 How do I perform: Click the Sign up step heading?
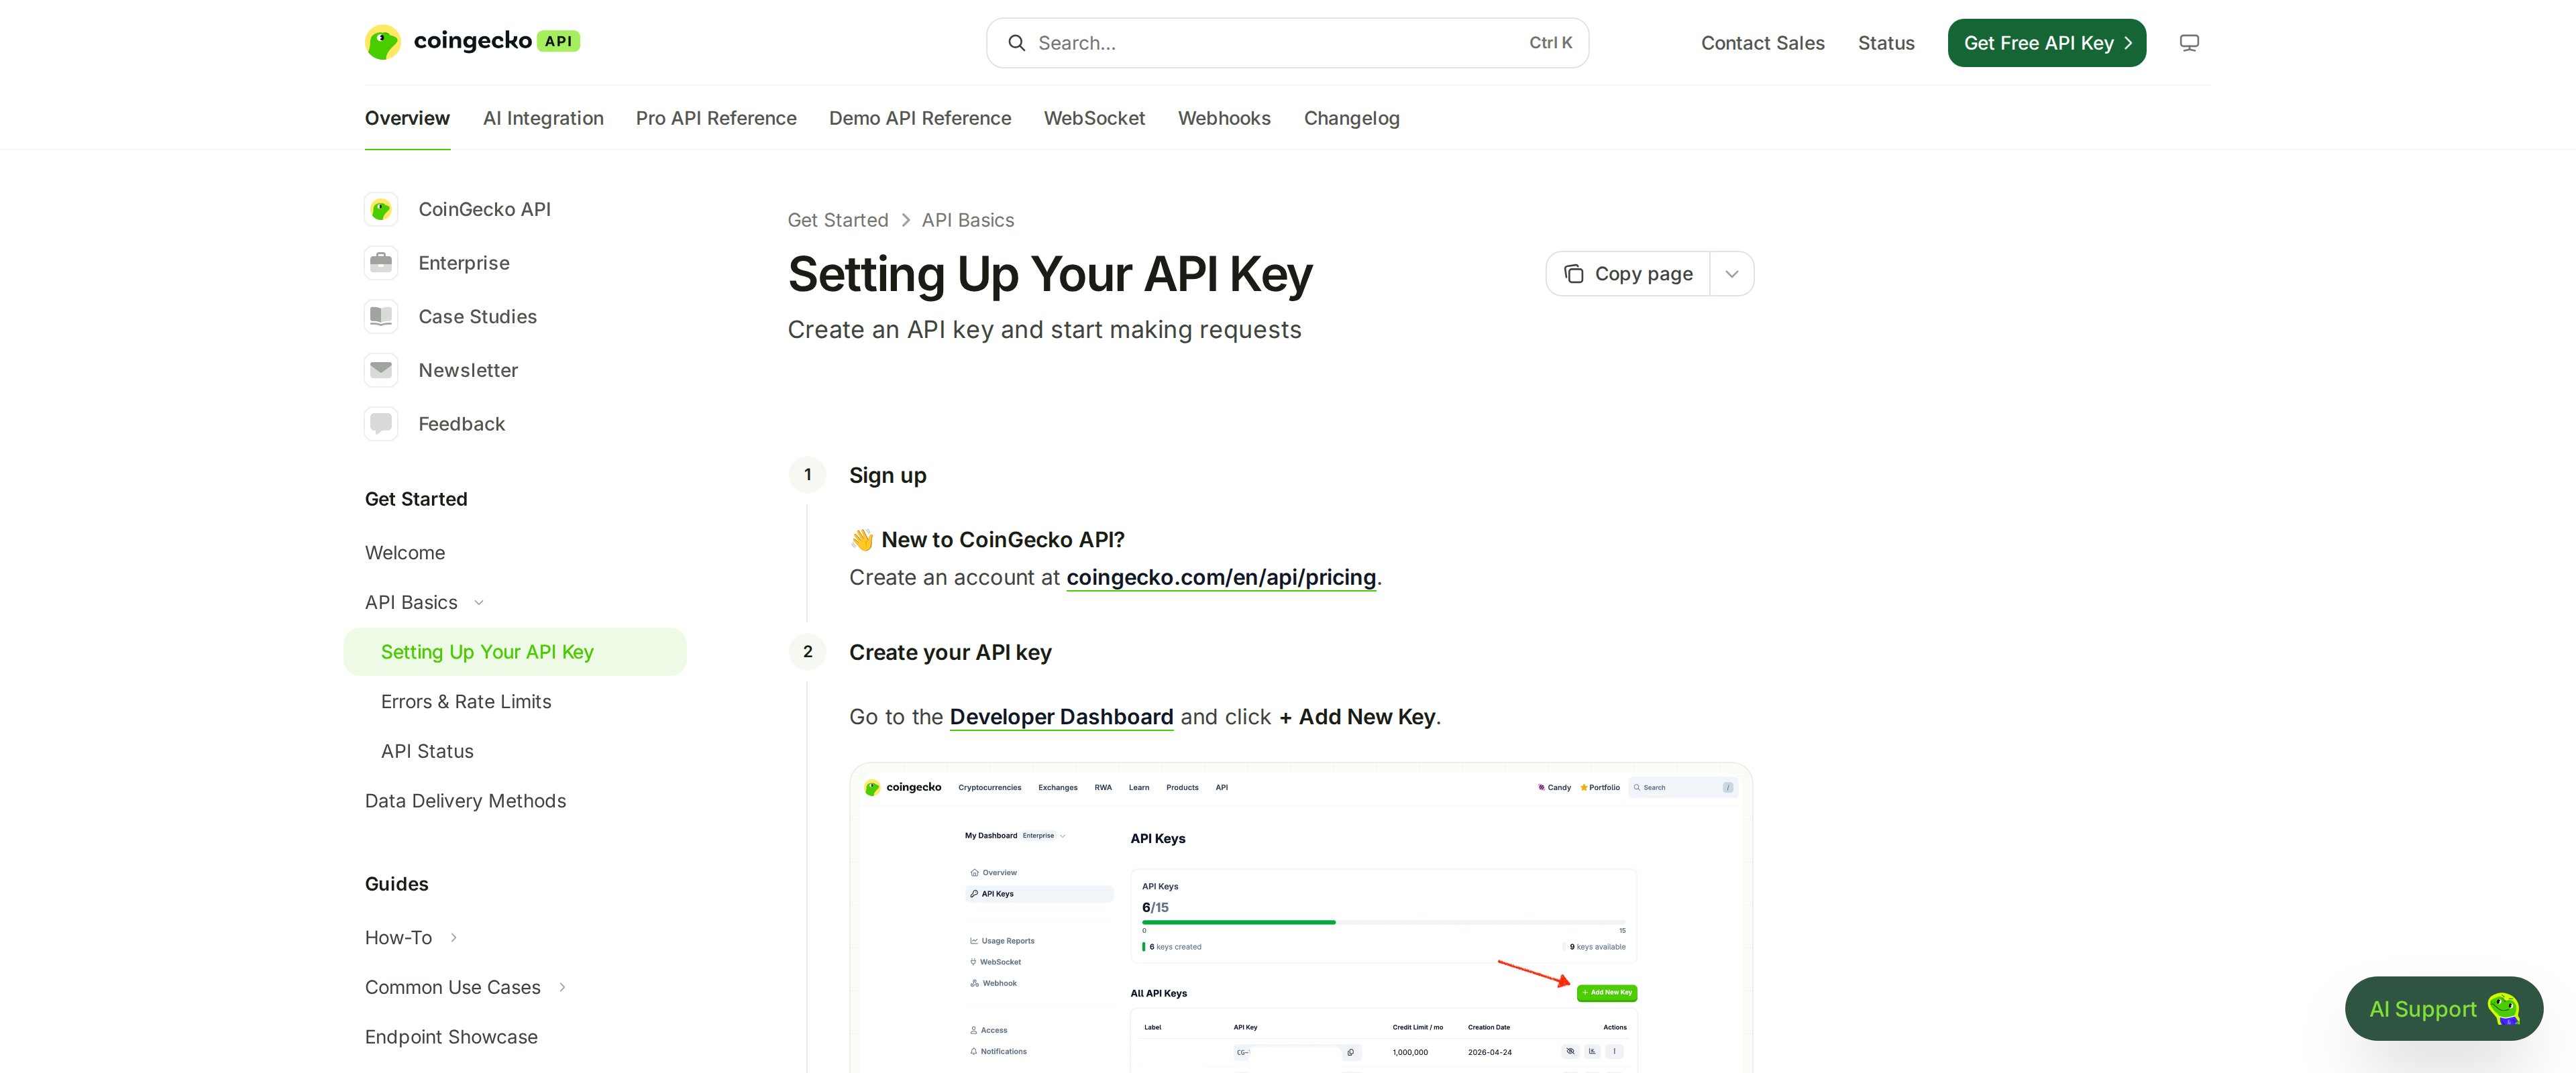887,475
